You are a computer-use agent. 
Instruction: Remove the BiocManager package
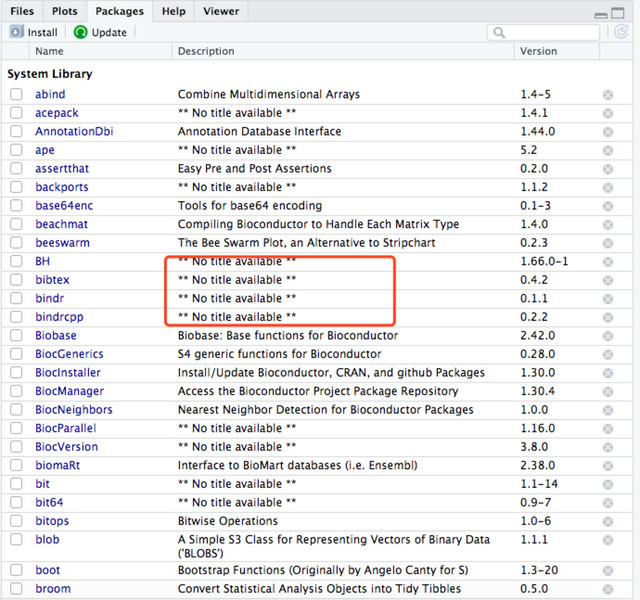point(608,392)
